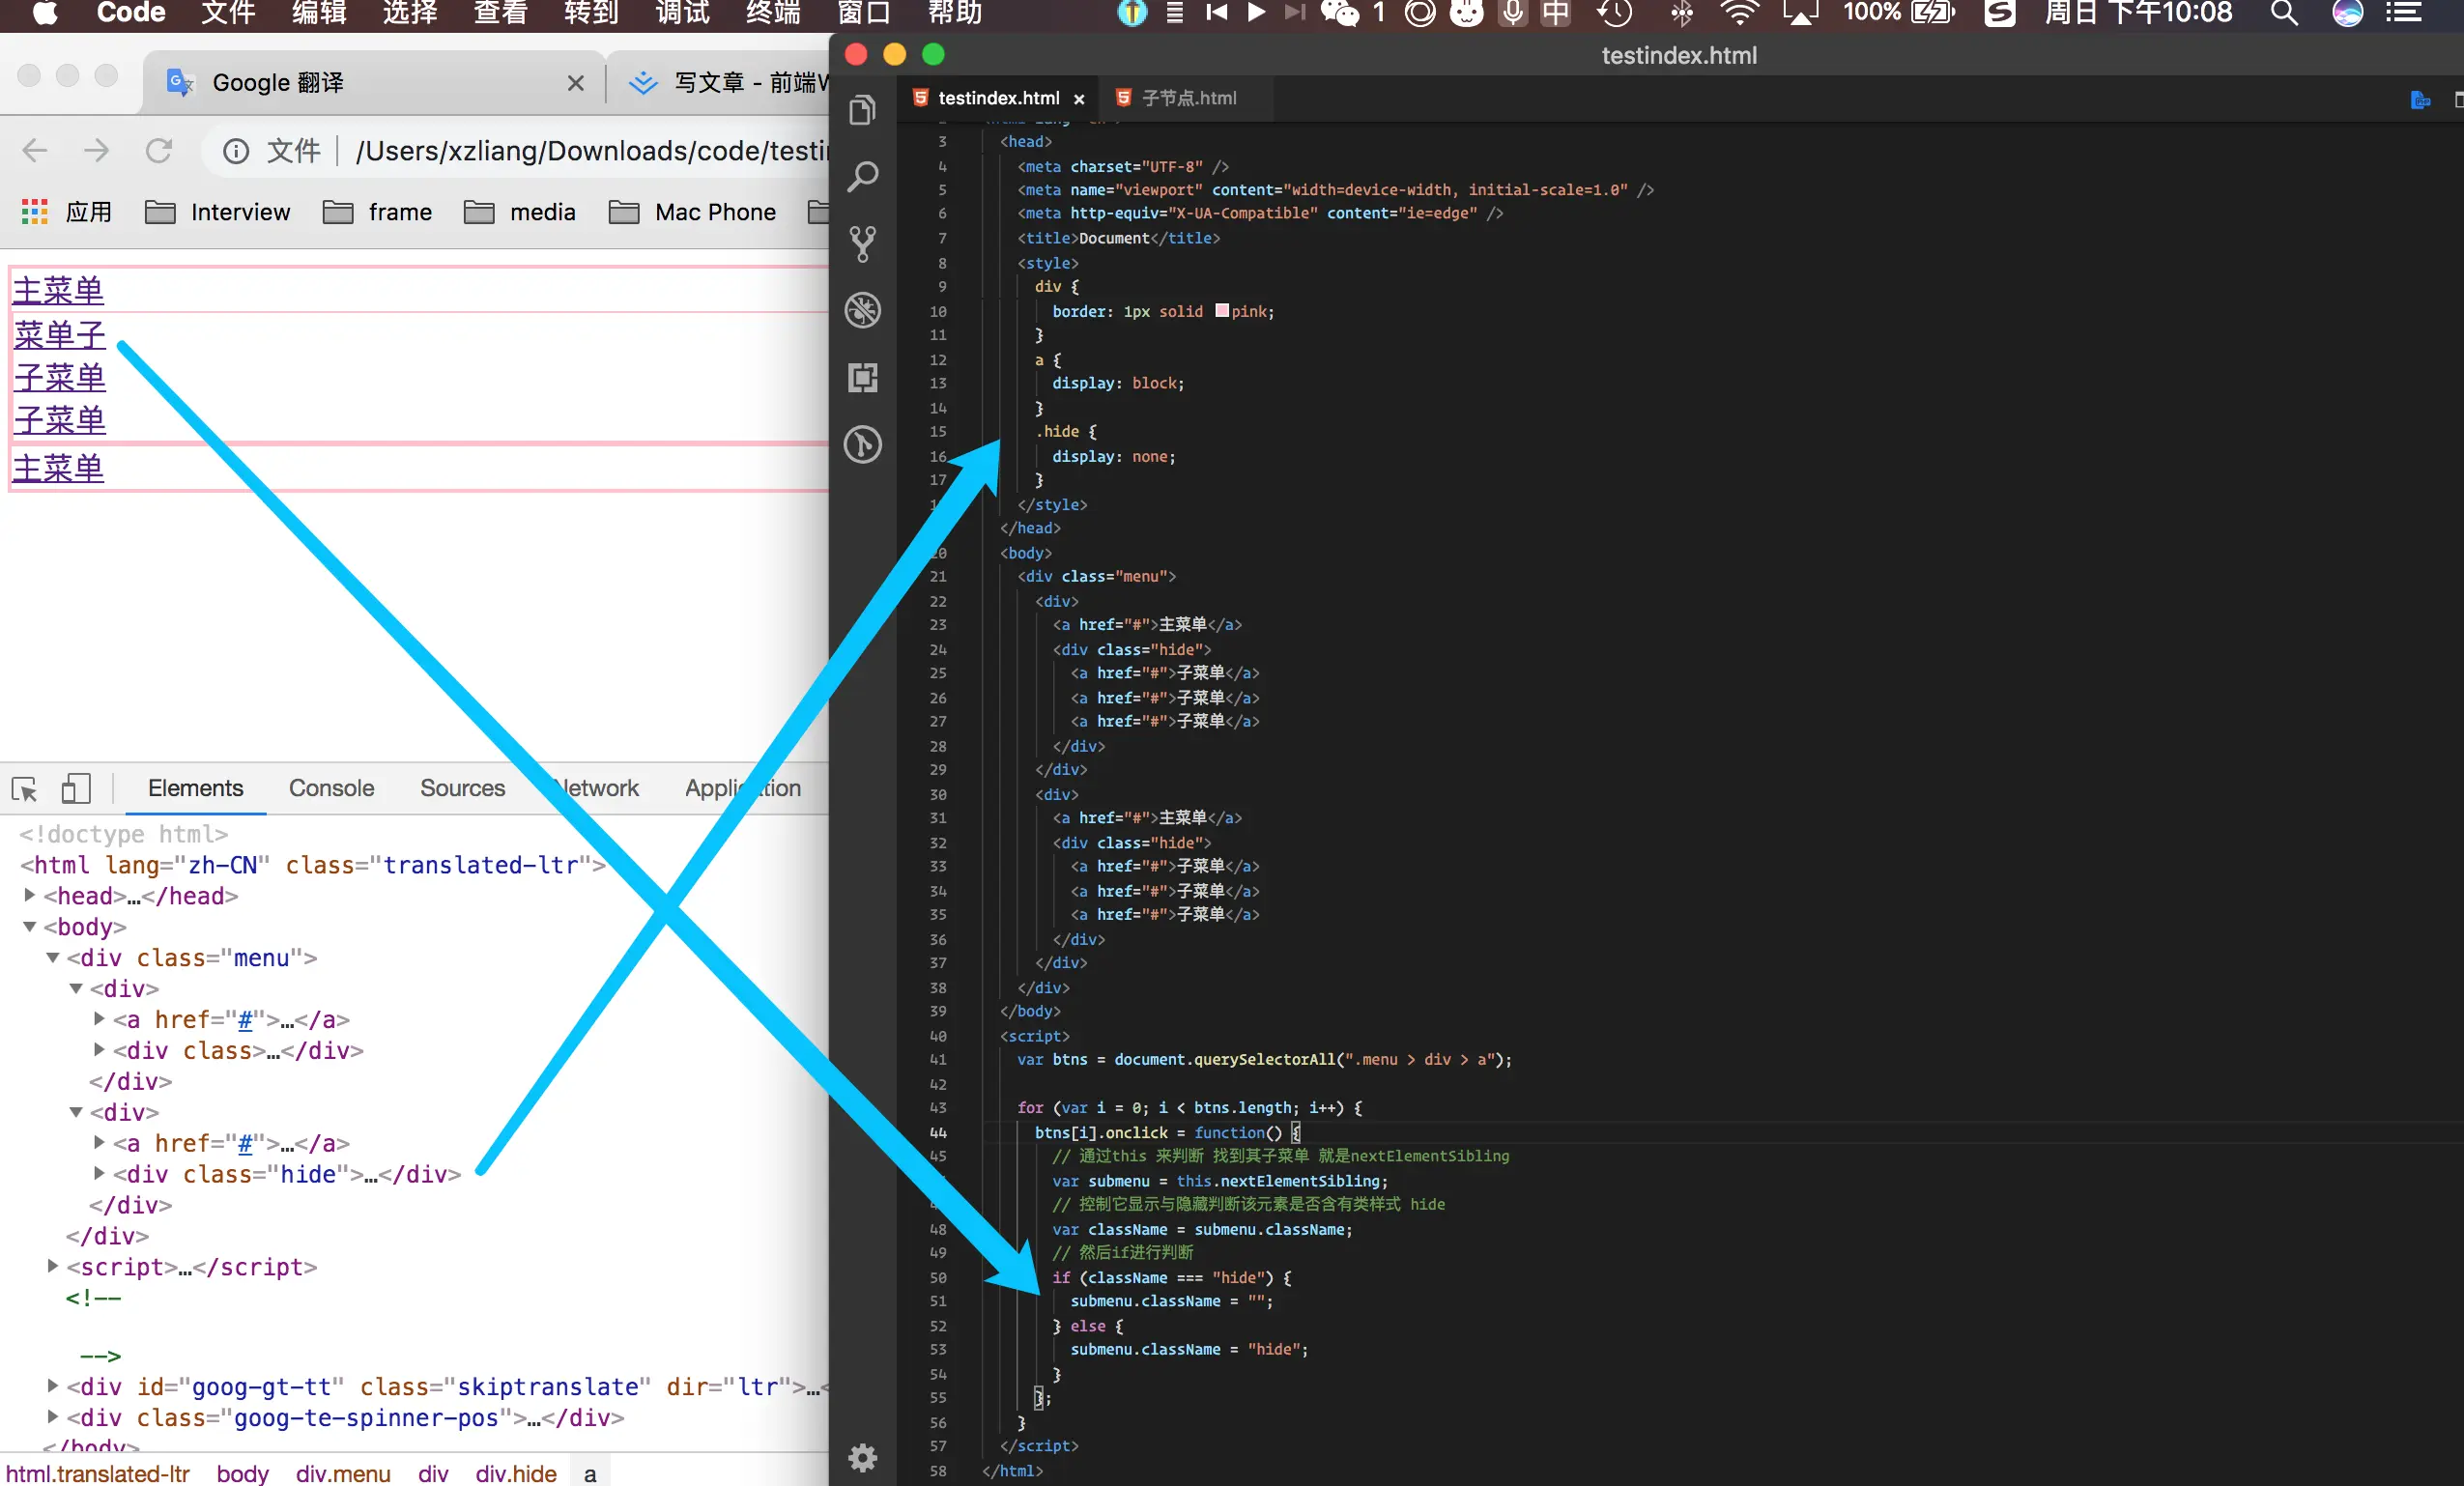
Task: Open the 调试 menu in the menu bar
Action: point(682,13)
